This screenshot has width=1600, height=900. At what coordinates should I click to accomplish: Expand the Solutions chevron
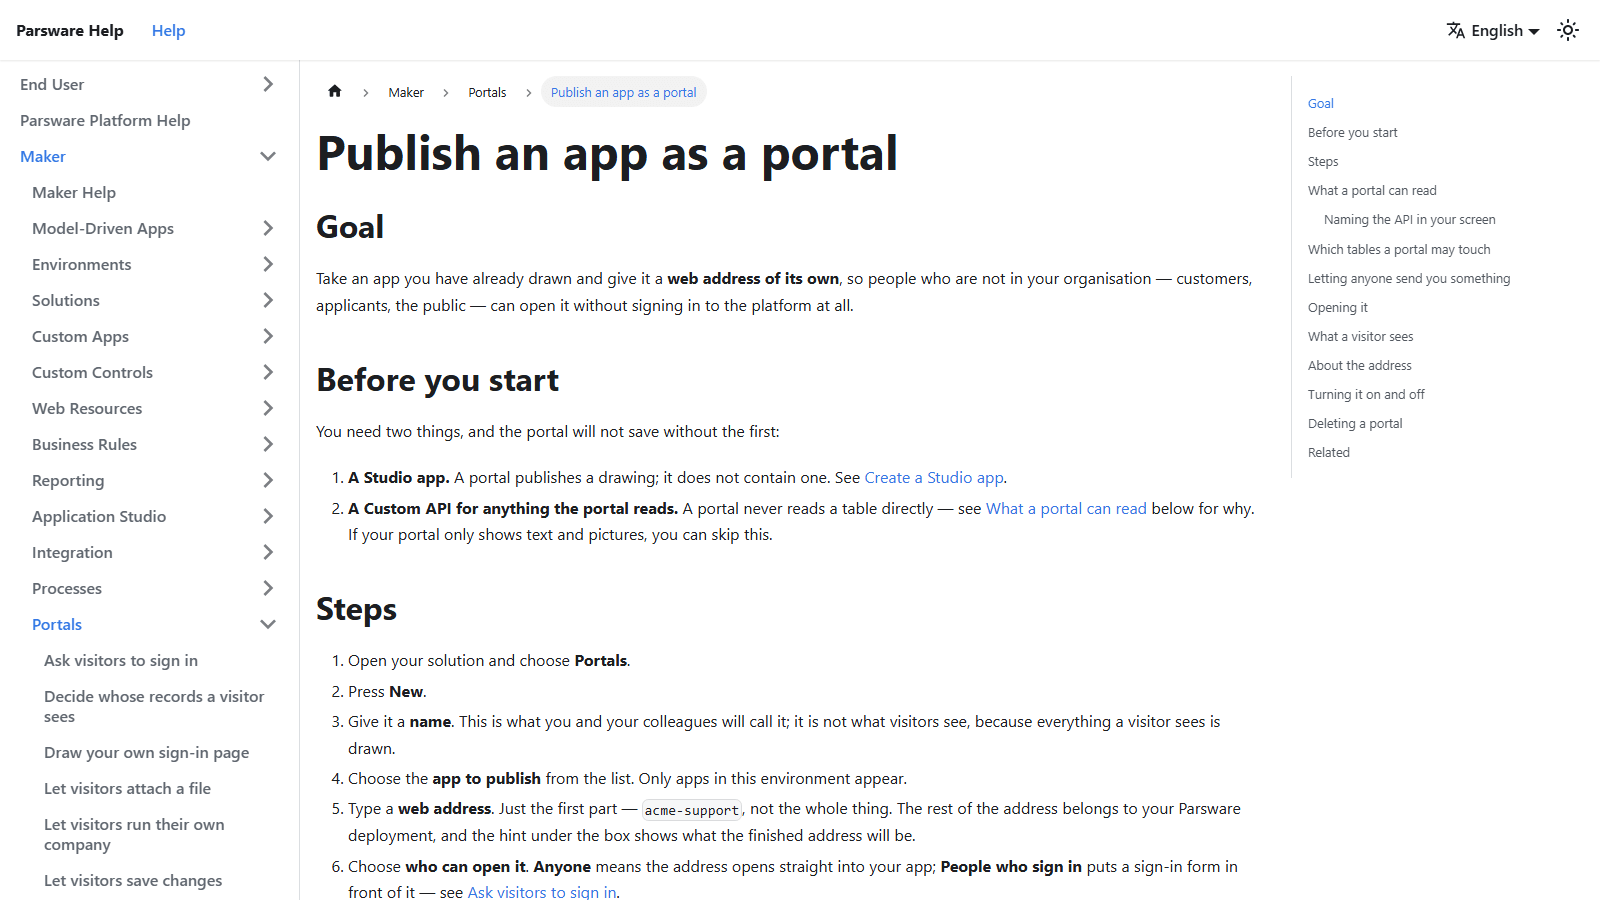click(x=268, y=300)
